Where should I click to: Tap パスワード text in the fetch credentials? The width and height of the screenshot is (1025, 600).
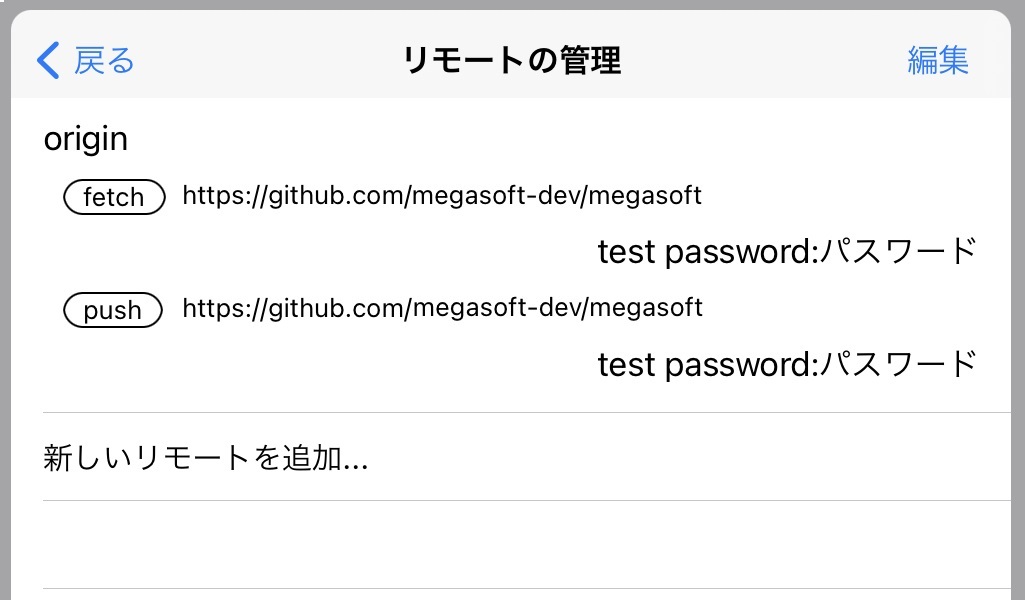click(x=899, y=251)
